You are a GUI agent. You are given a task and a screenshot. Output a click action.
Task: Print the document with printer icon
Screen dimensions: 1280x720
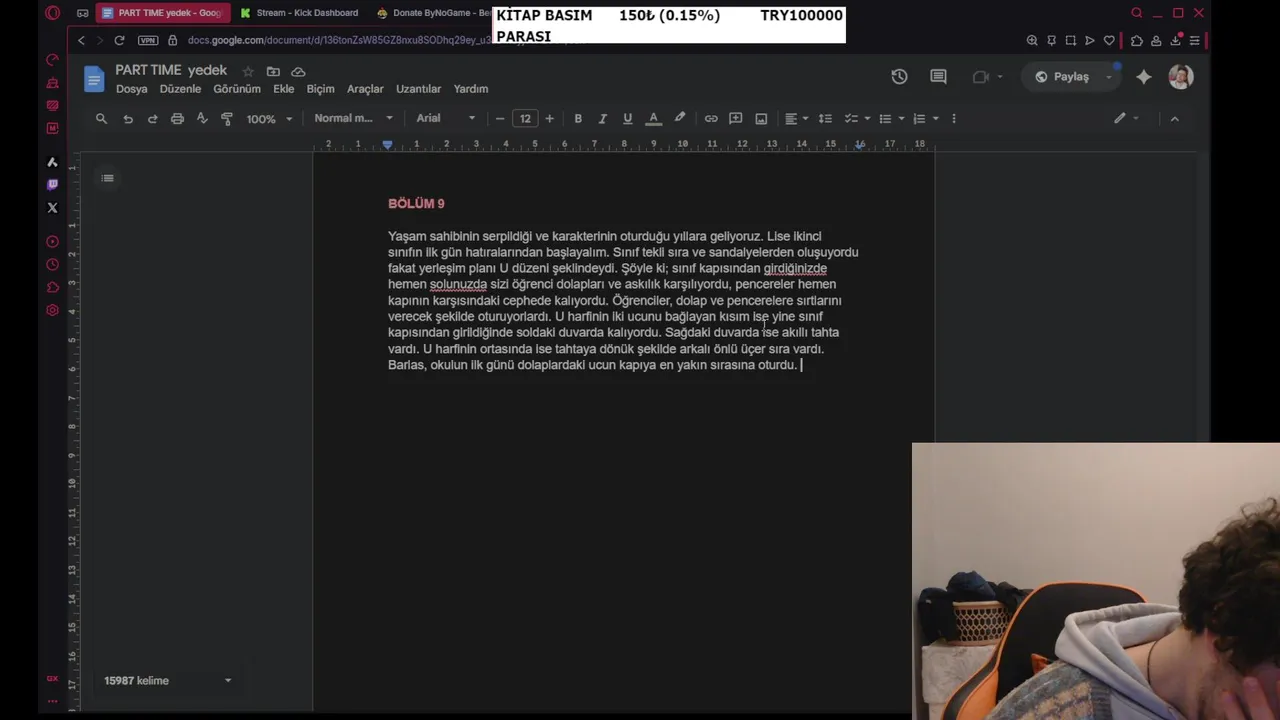click(x=177, y=118)
